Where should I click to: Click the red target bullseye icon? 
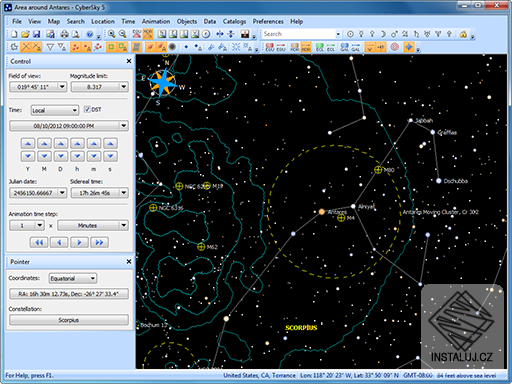pyautogui.click(x=395, y=47)
